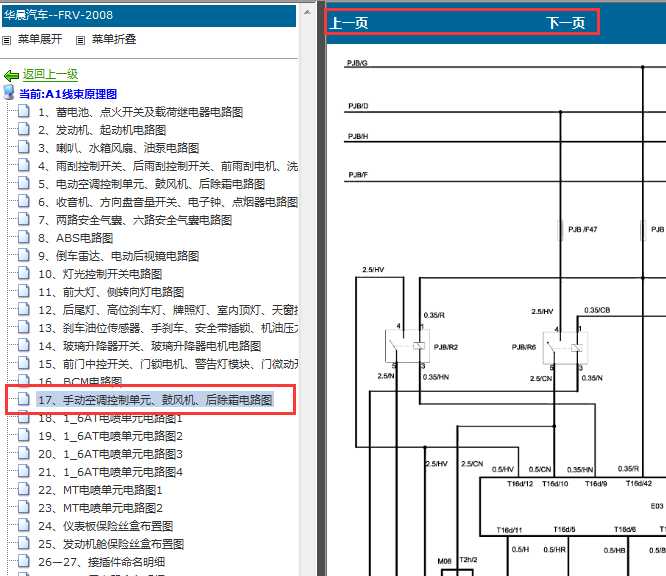Screen dimensions: 666x576
Task: Open 23、MT电喷单元电路图2
Action: [100, 508]
